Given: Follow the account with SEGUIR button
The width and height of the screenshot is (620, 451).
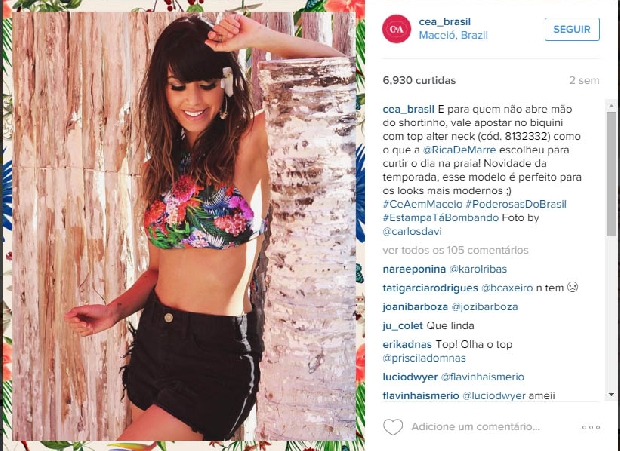Looking at the screenshot, I should click(572, 29).
